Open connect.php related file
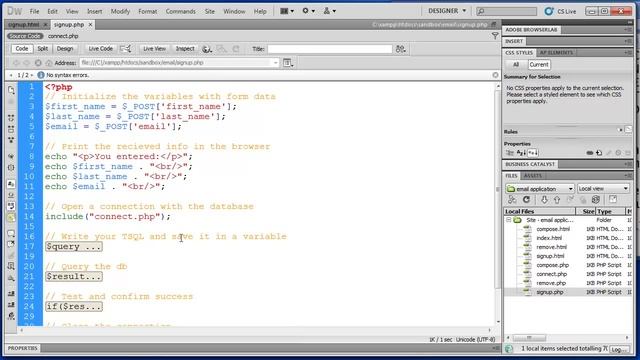This screenshot has width=640, height=360. (x=63, y=36)
